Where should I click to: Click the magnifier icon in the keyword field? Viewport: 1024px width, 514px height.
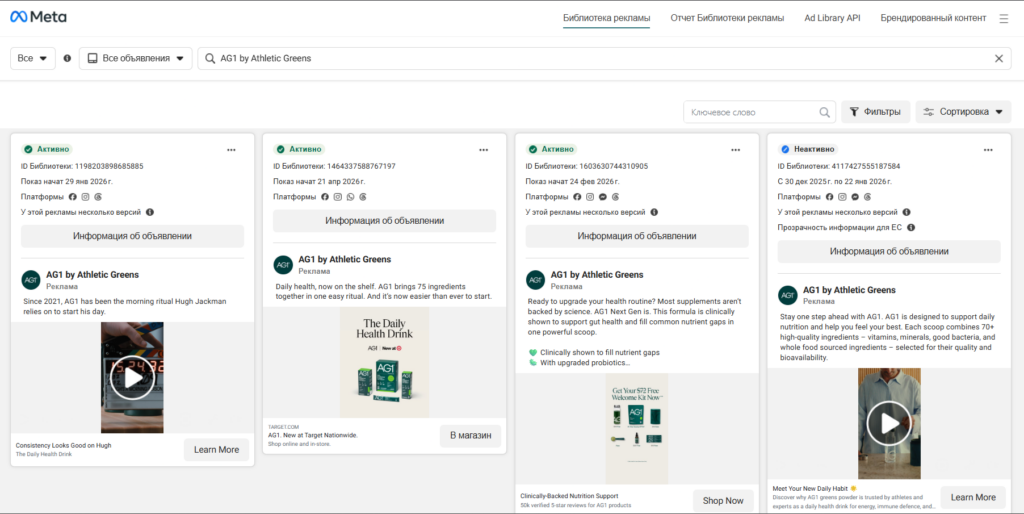click(x=825, y=112)
